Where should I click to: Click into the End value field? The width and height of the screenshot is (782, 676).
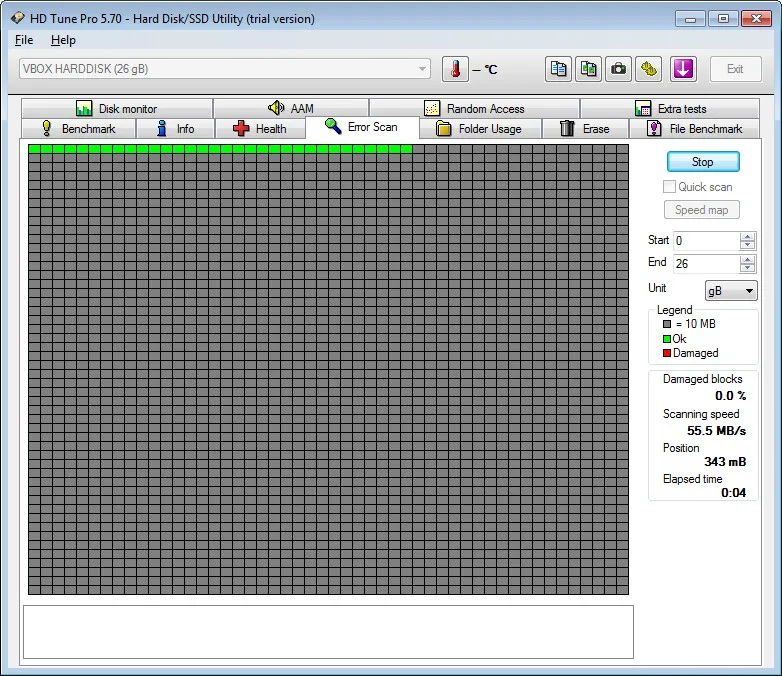point(706,263)
